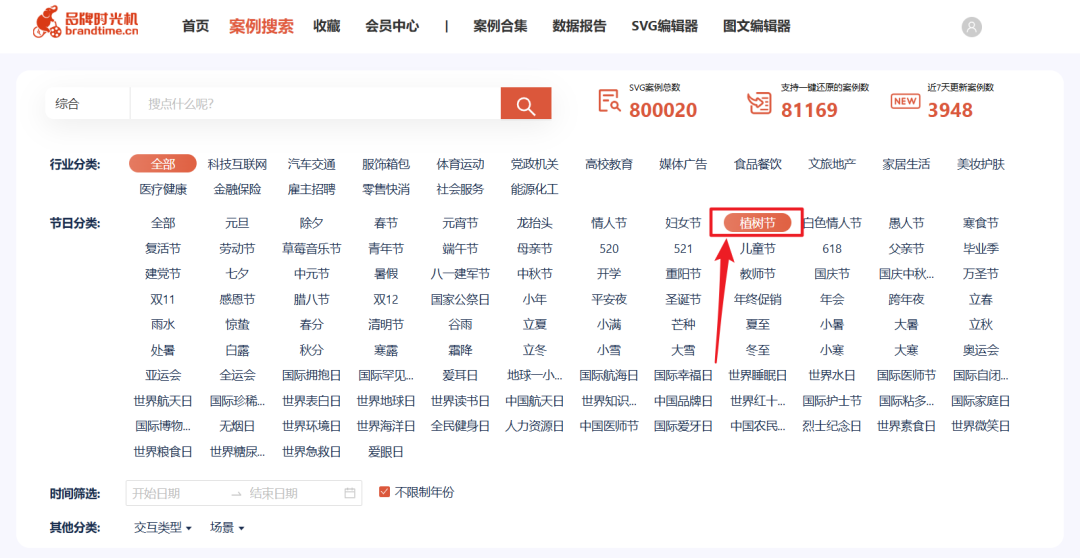Filter by 春节 holiday
The width and height of the screenshot is (1080, 558).
point(386,223)
